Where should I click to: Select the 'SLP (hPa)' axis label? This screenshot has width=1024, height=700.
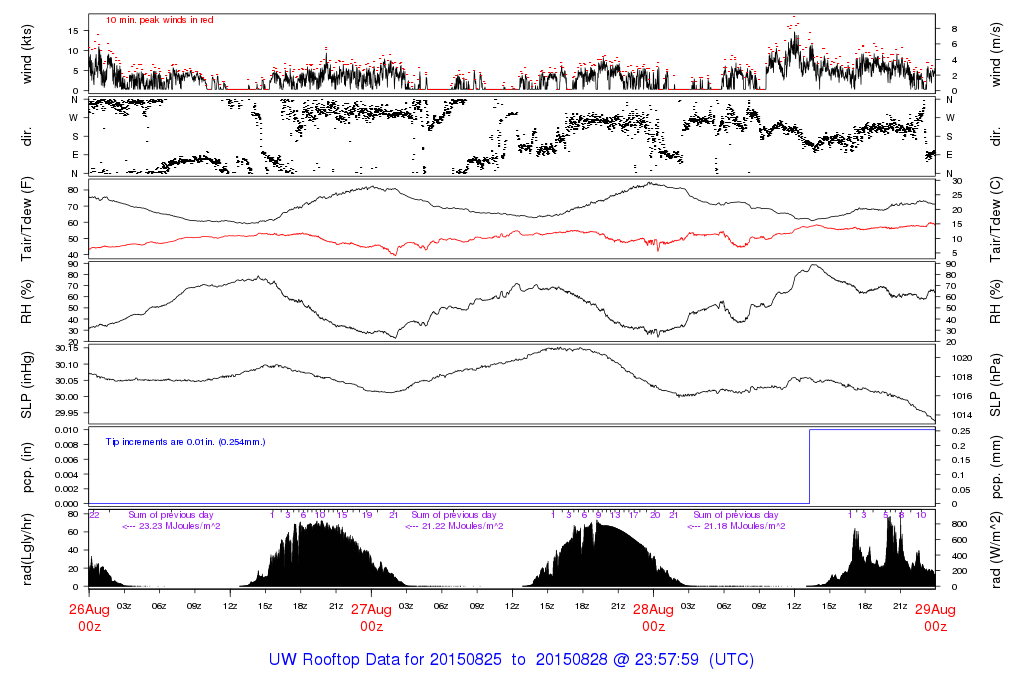point(995,385)
